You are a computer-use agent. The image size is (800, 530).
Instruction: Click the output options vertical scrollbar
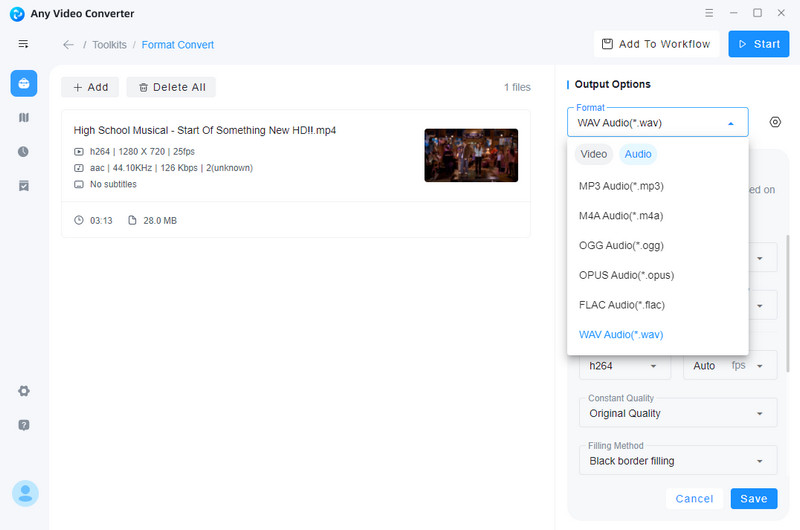point(788,303)
